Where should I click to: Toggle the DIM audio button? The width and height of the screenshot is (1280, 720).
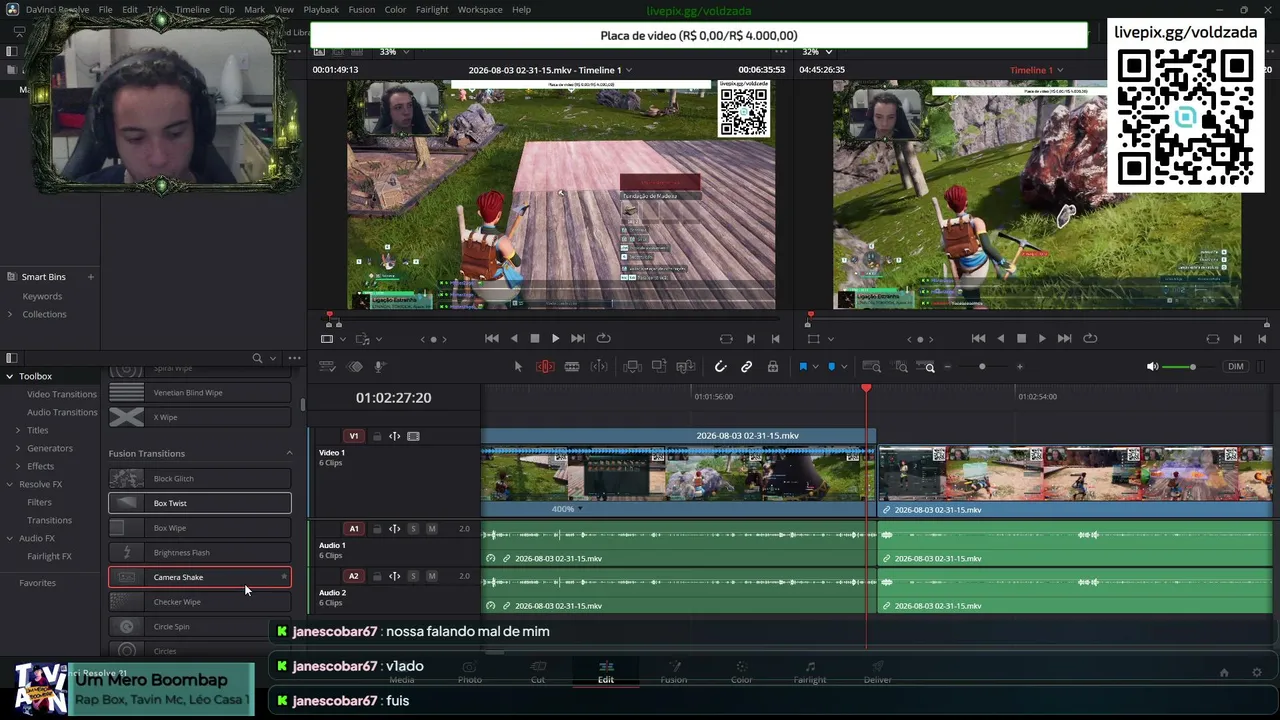(1236, 367)
